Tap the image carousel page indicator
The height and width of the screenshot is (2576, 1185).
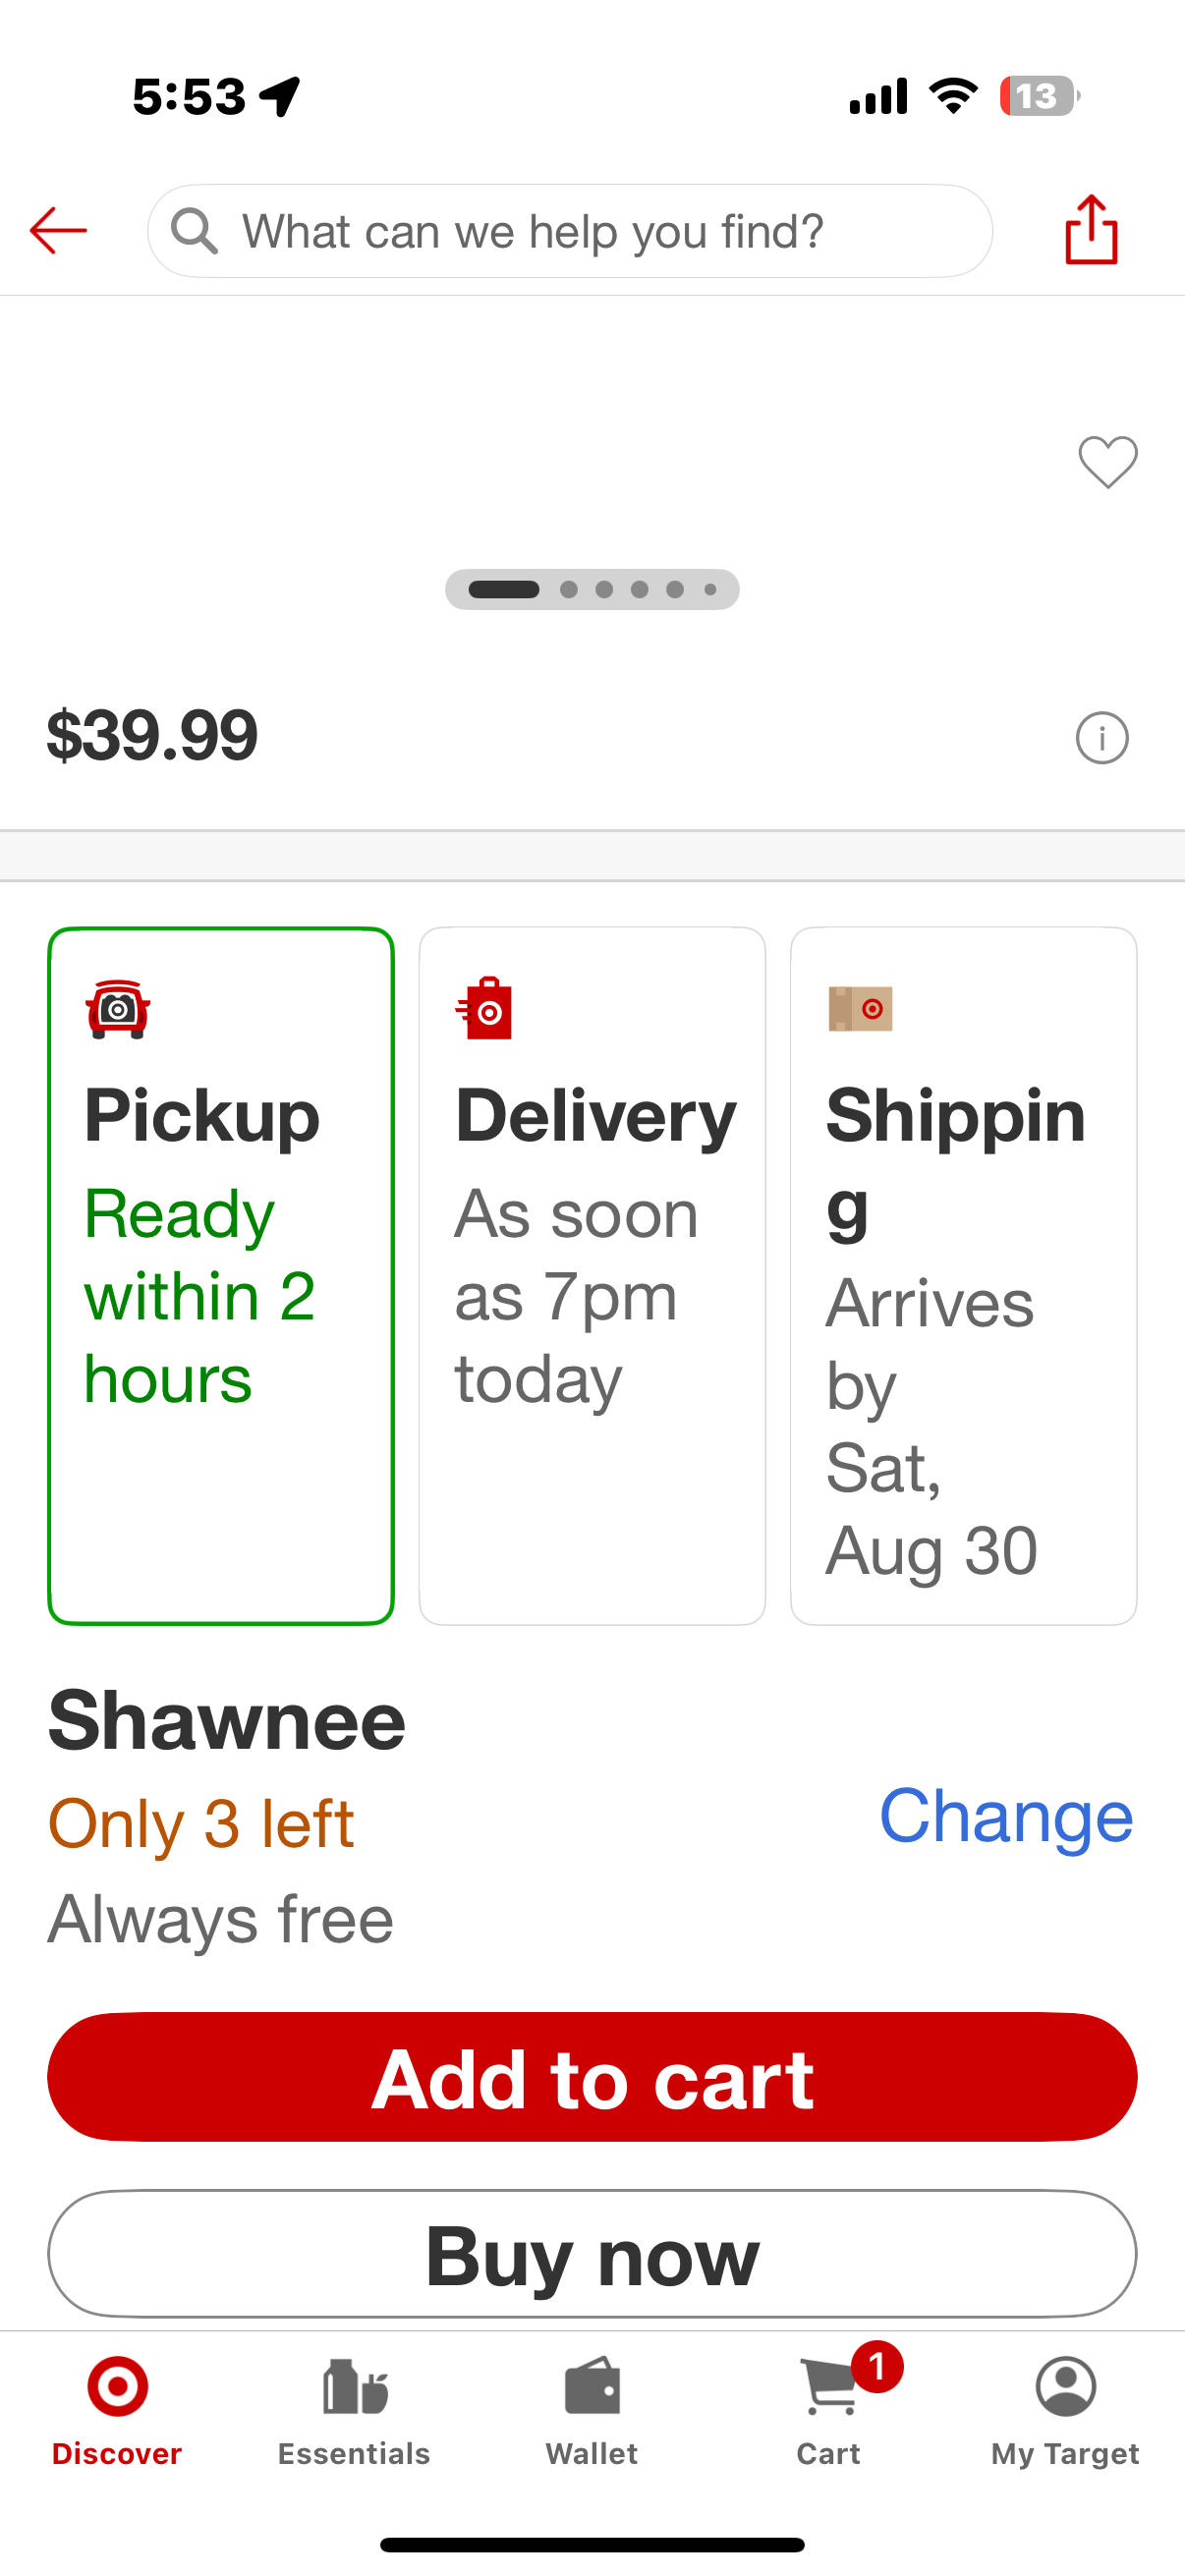click(592, 589)
